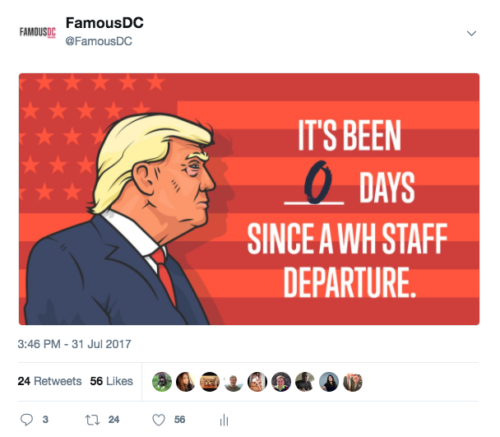View the 56 Likes list

tap(111, 381)
